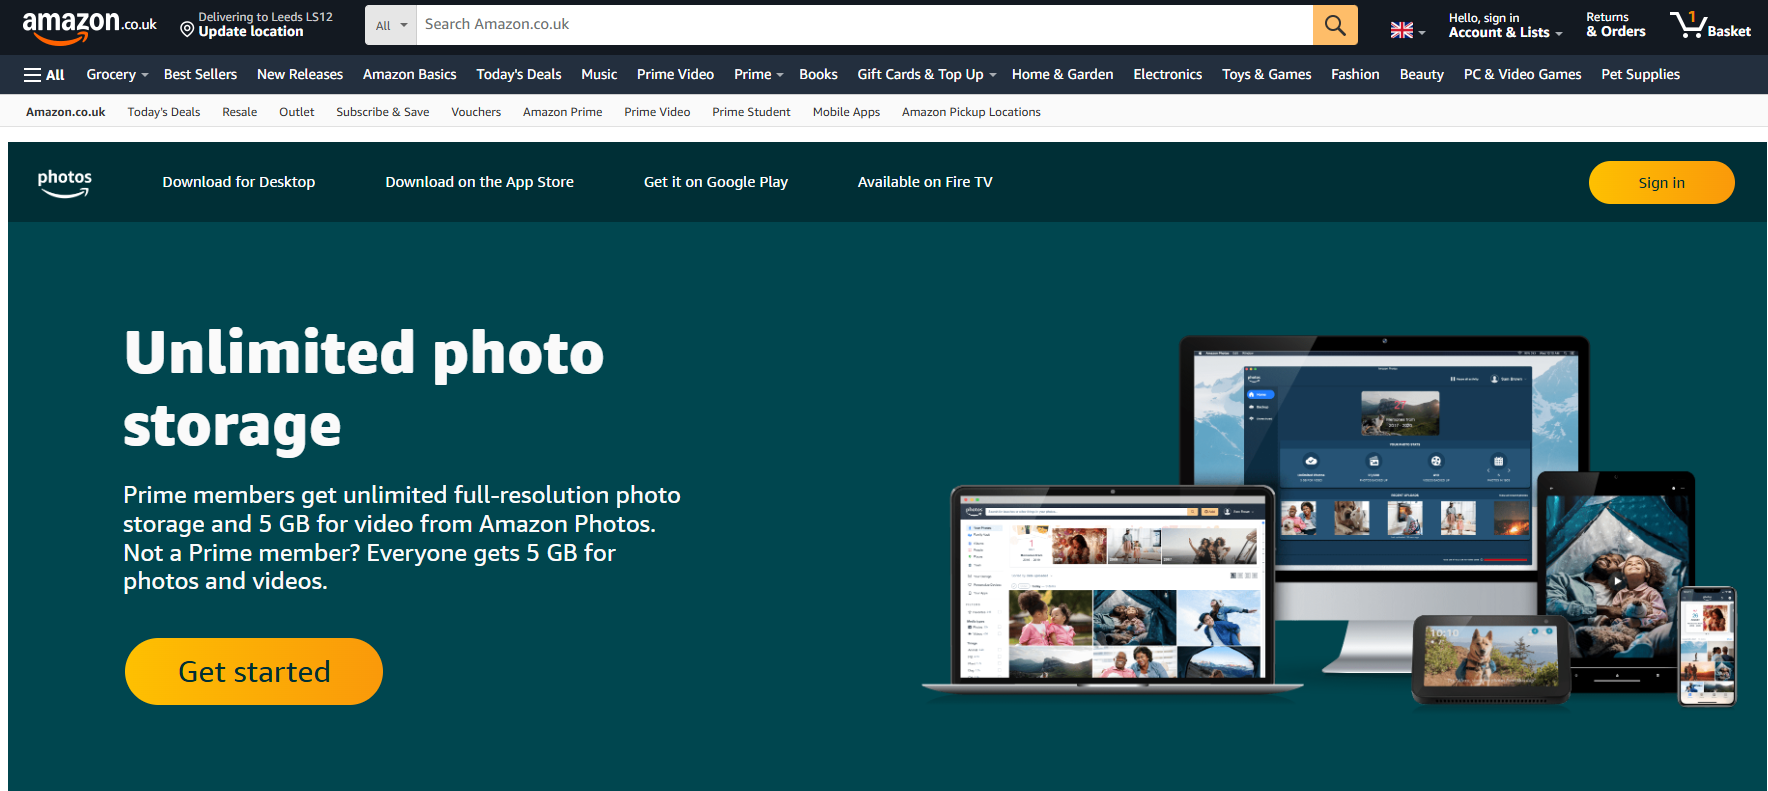Click Today's Deals in the subnav
This screenshot has height=791, width=1768.
tap(164, 112)
